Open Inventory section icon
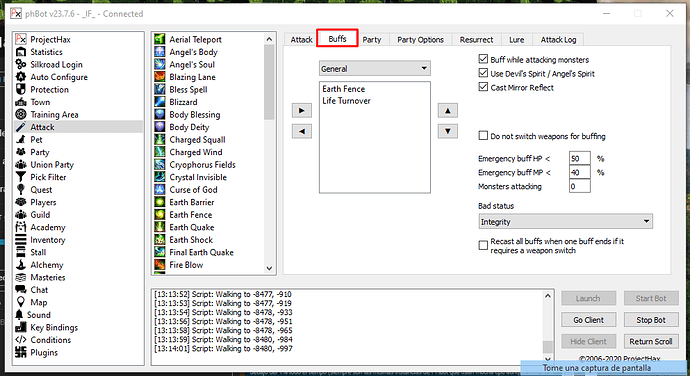The width and height of the screenshot is (690, 376). pos(21,240)
